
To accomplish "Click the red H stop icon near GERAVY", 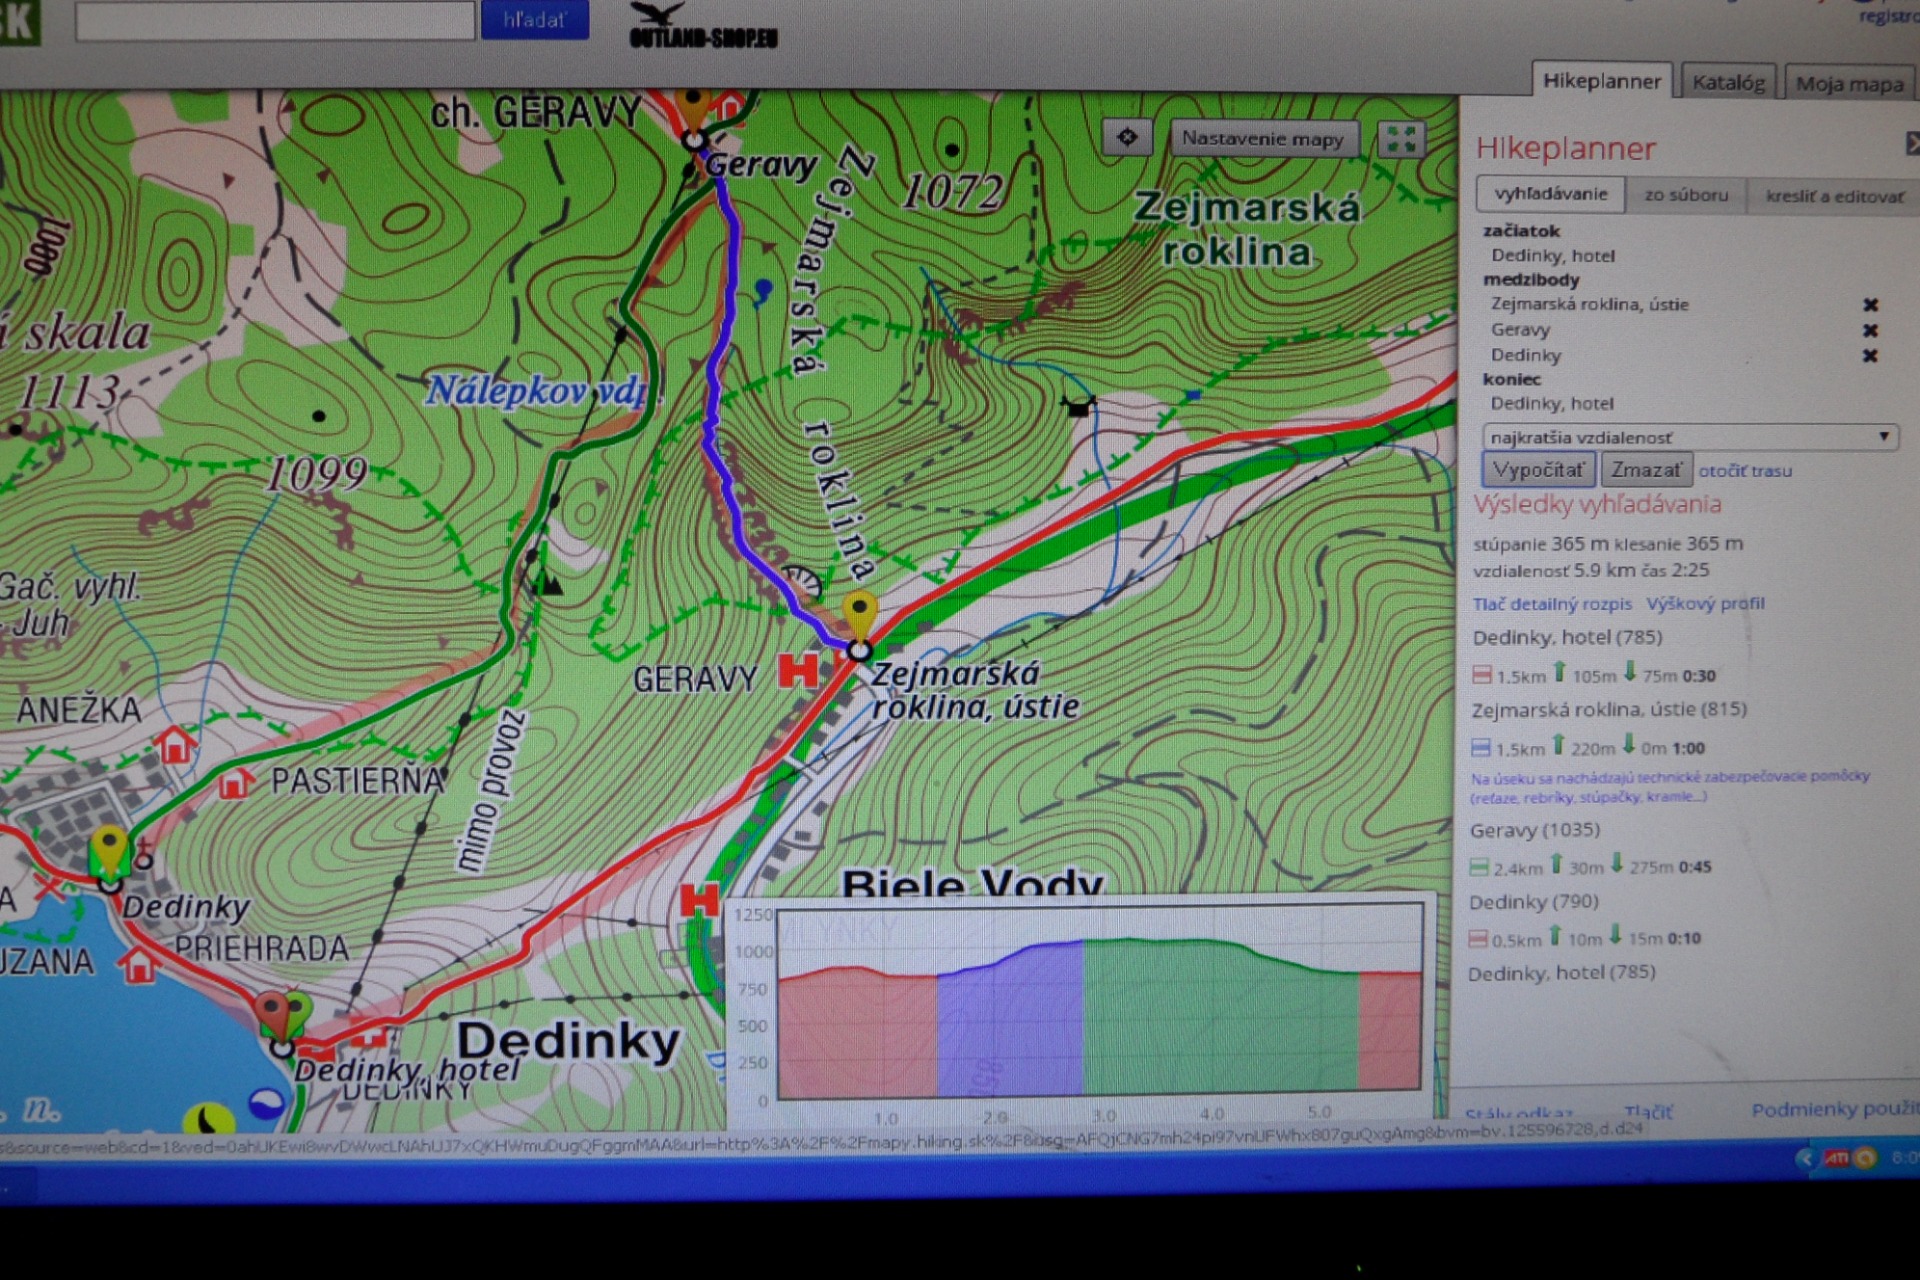I will [798, 670].
